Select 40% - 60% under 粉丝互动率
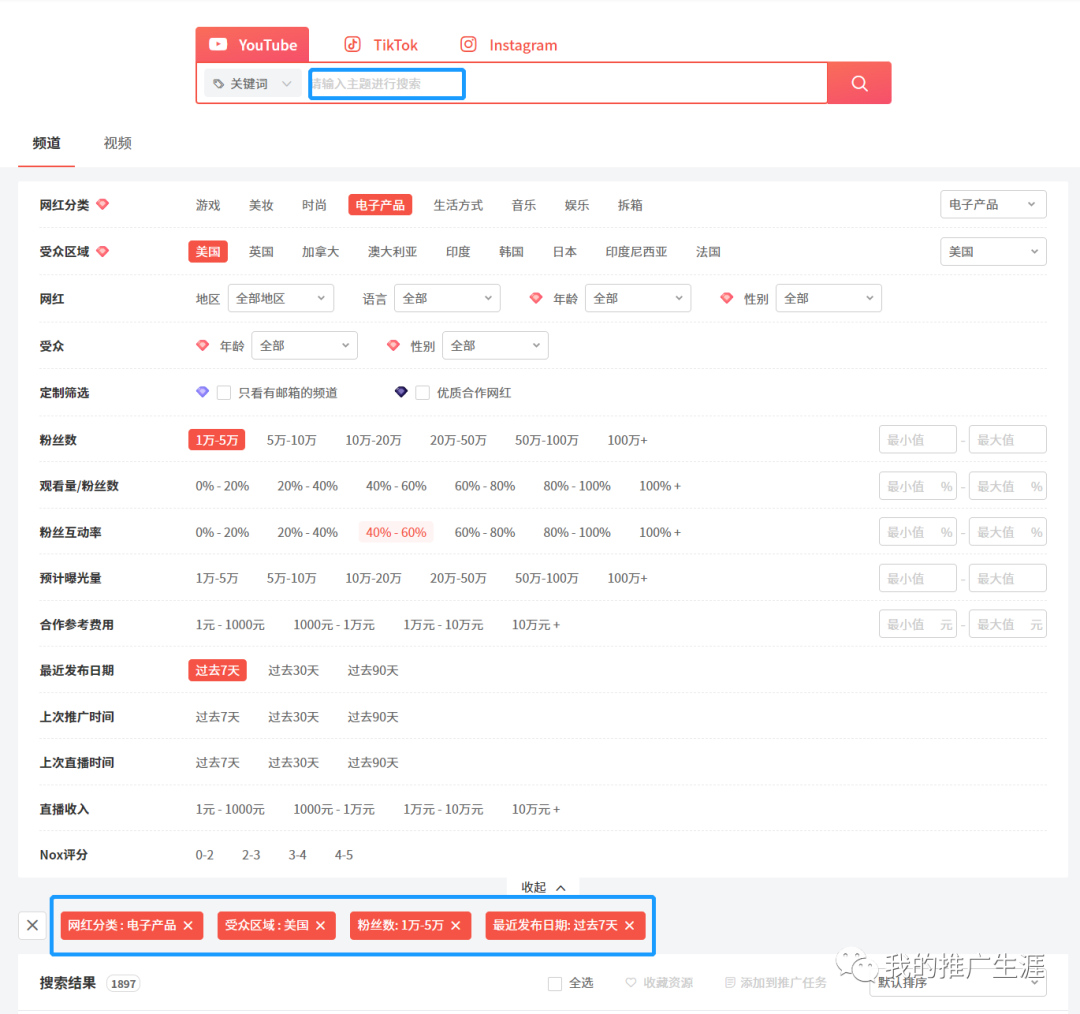Image resolution: width=1080 pixels, height=1014 pixels. coord(396,532)
